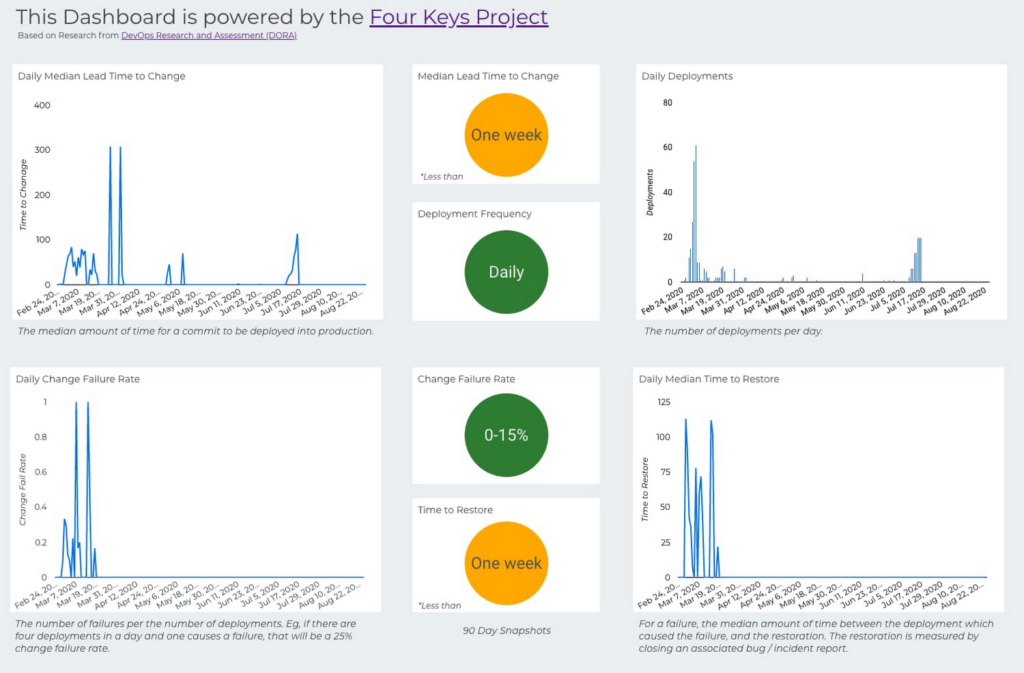Select the green 0-15% failure rate circle

tap(506, 435)
